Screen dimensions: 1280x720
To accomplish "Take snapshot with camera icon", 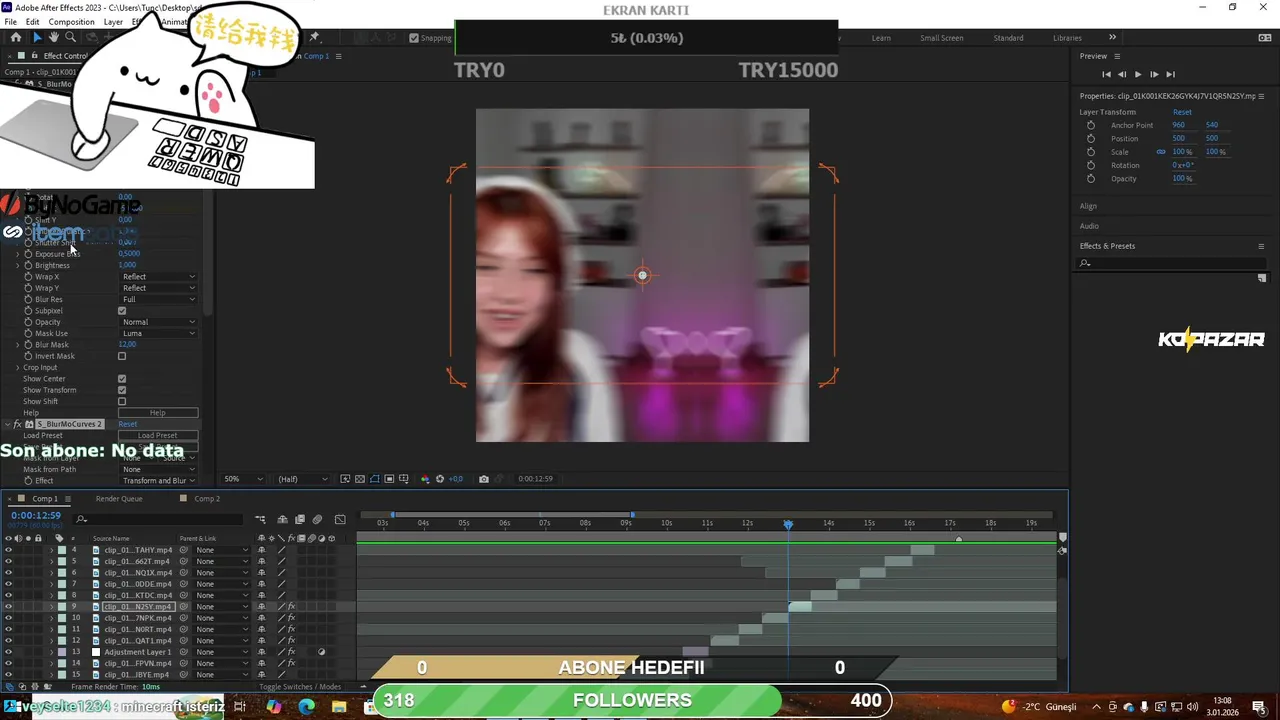I will point(484,479).
